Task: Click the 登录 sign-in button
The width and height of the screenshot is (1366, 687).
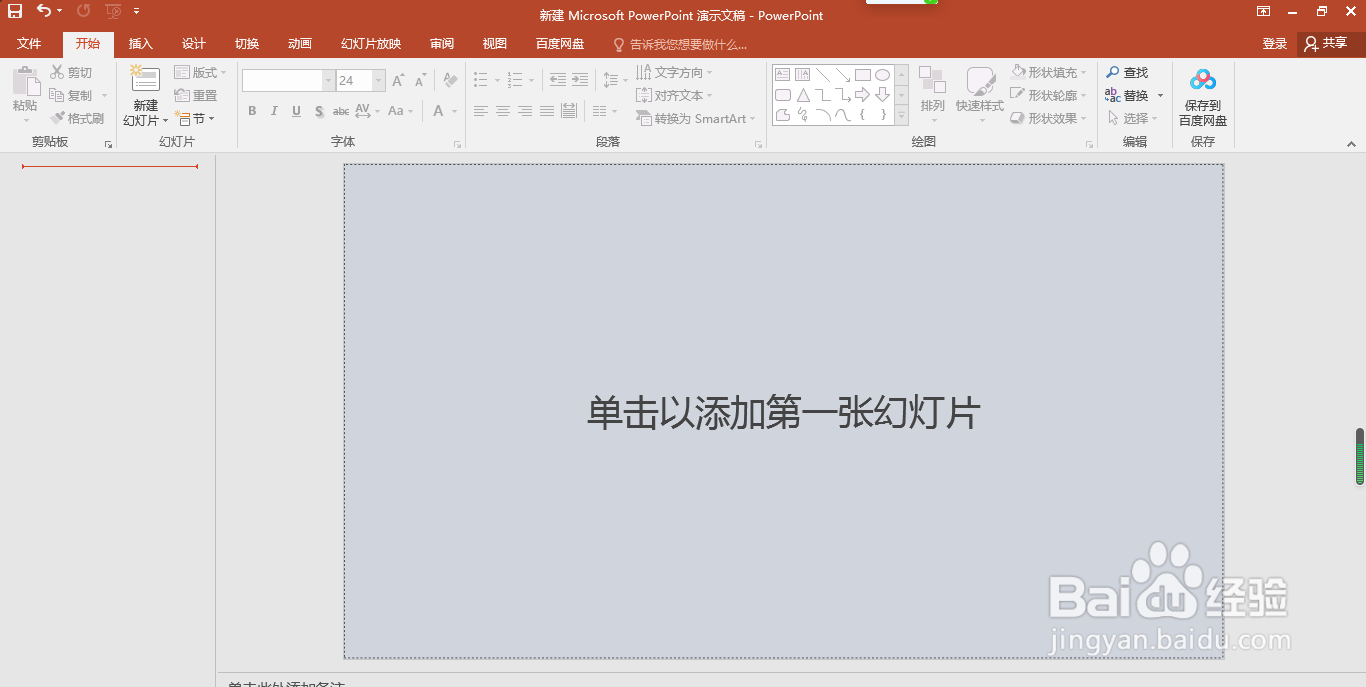Action: 1273,43
